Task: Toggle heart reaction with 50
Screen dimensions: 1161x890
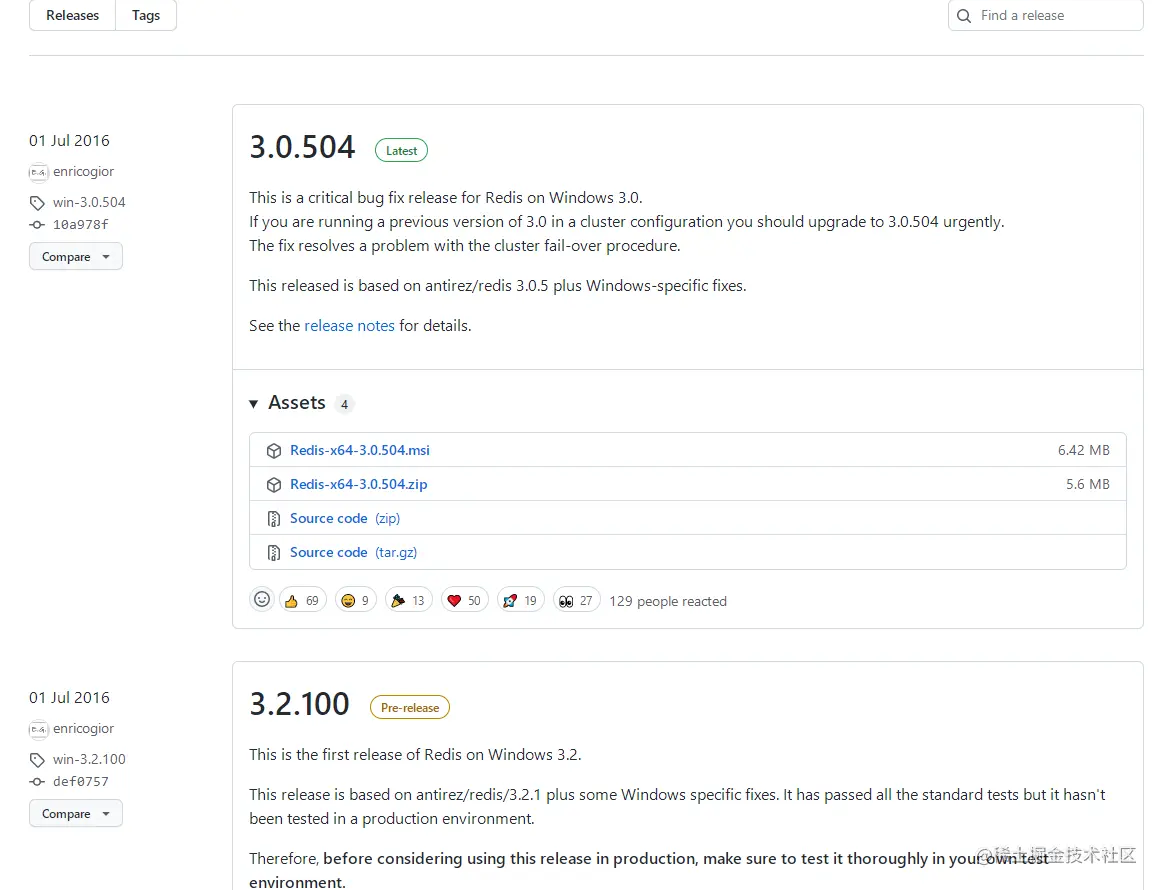Action: tap(464, 600)
